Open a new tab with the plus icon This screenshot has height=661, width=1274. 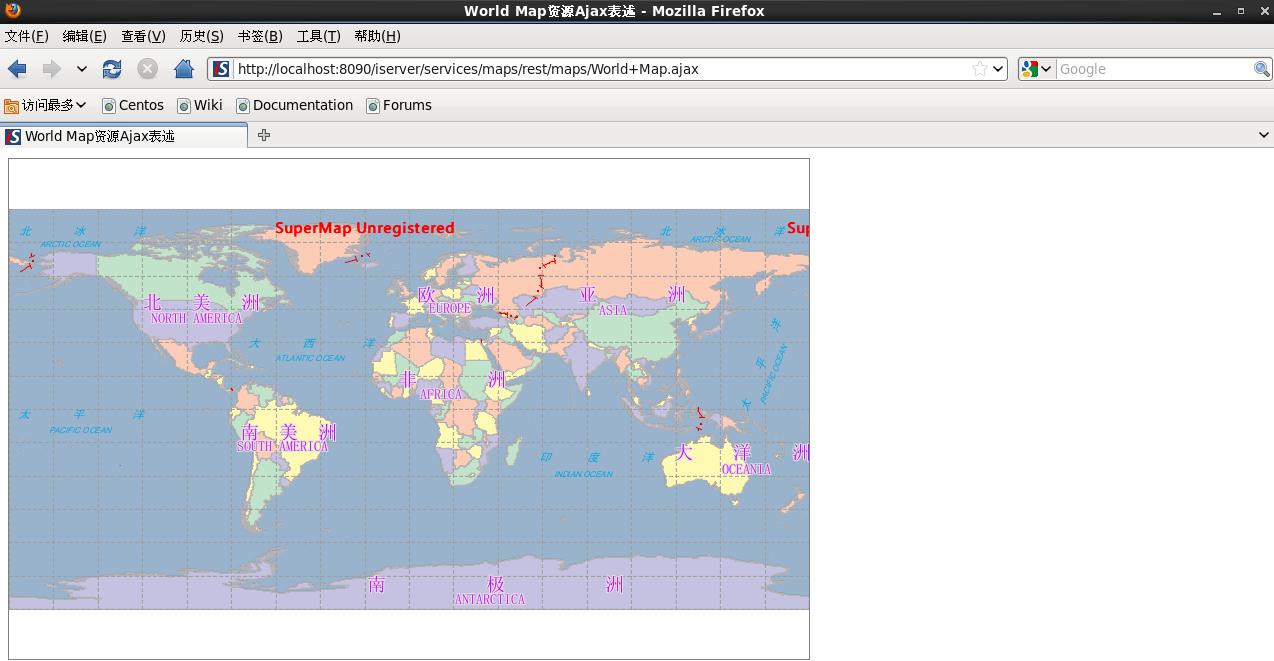click(x=264, y=135)
